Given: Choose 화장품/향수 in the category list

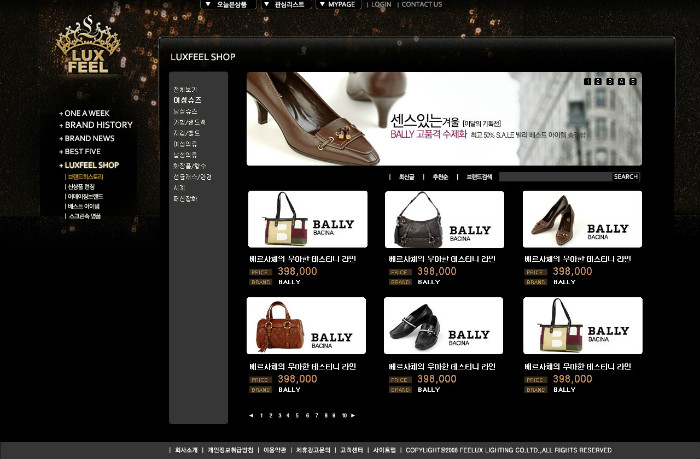Looking at the screenshot, I should tap(190, 166).
